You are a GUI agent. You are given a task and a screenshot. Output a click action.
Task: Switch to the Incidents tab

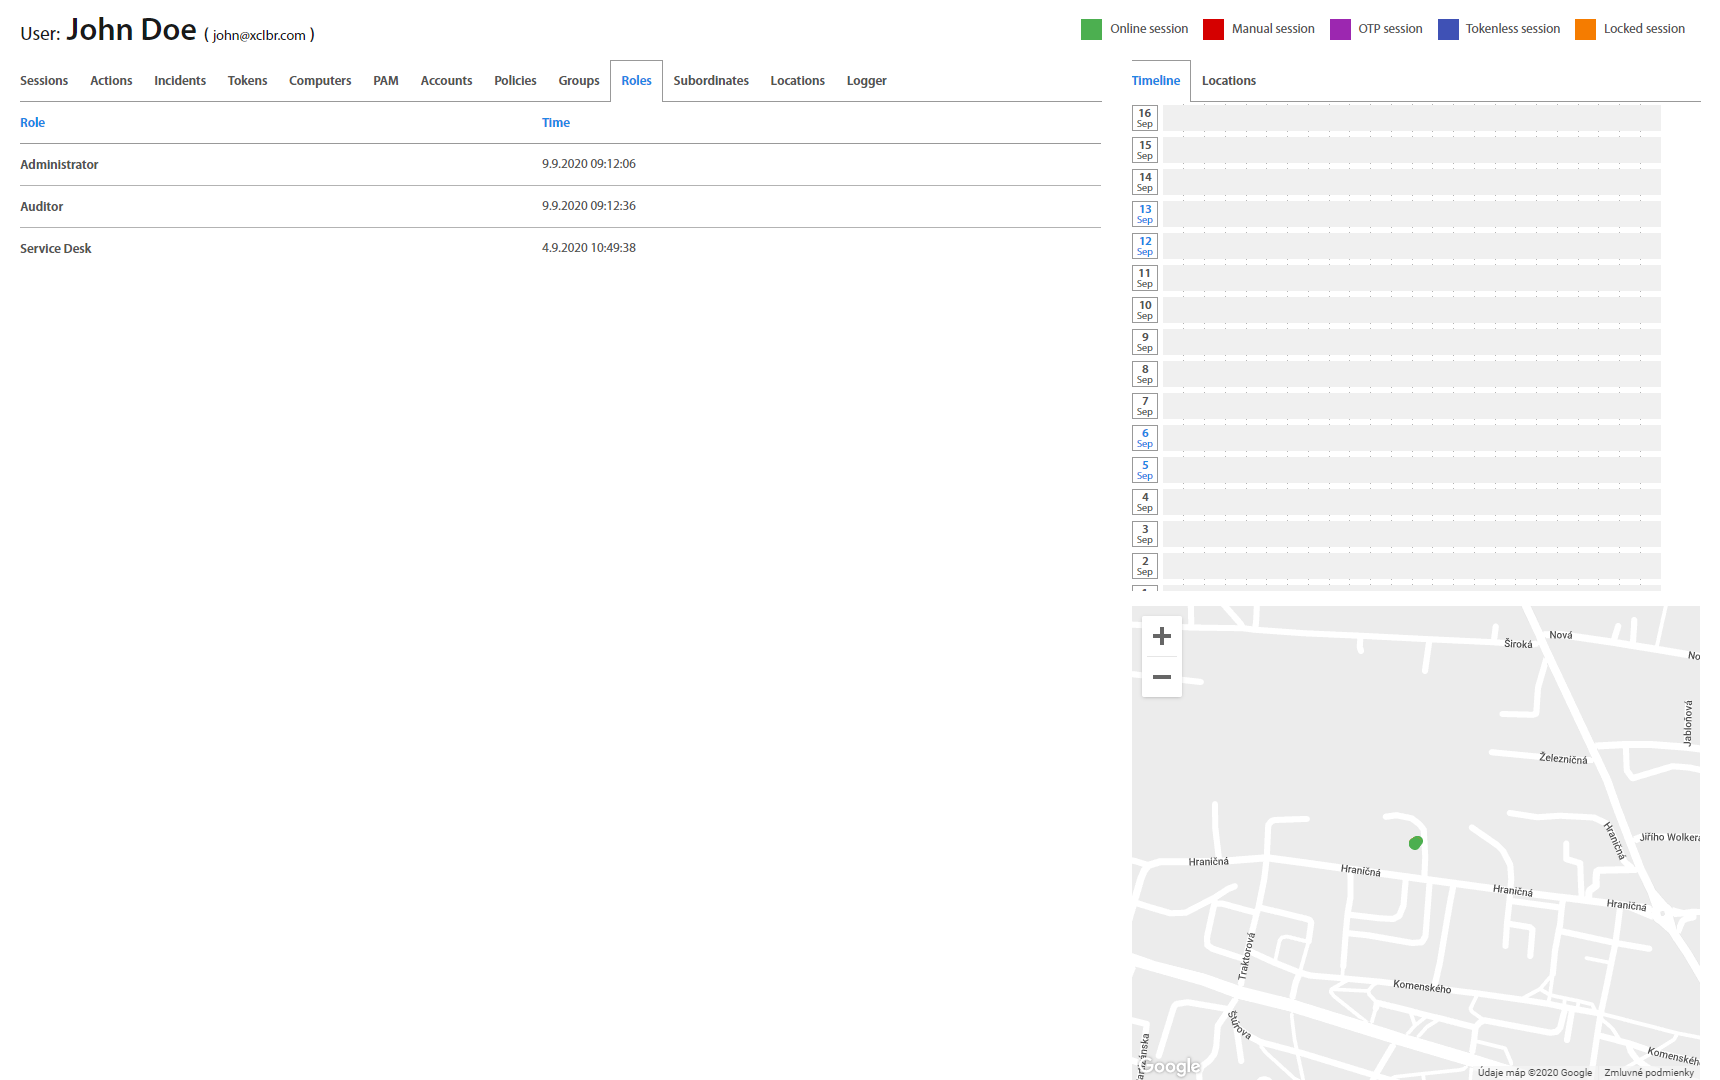[180, 81]
